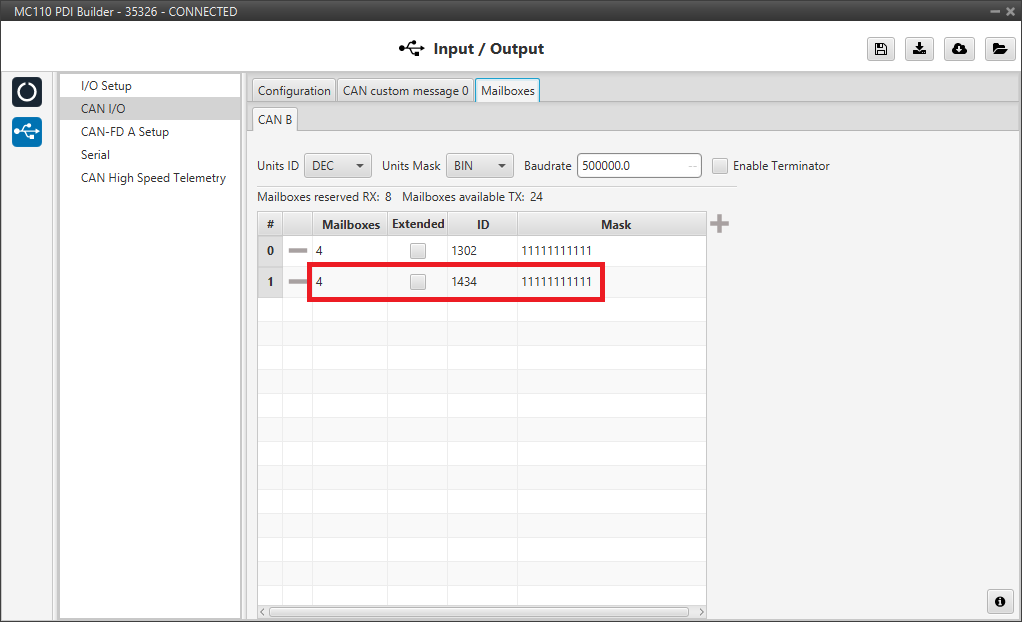The width and height of the screenshot is (1022, 622).
Task: Open the Units Mask BIN dropdown
Action: pos(478,166)
